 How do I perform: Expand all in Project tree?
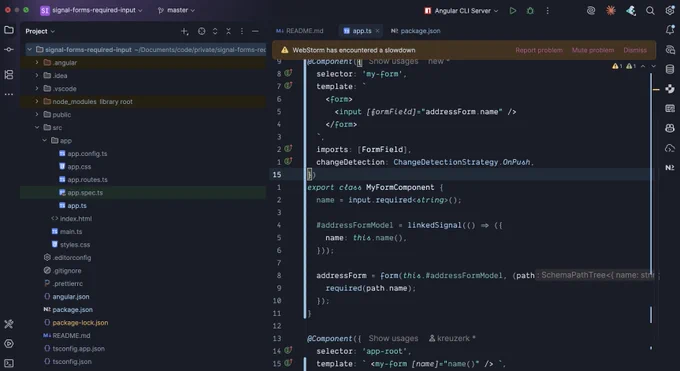pyautogui.click(x=215, y=31)
